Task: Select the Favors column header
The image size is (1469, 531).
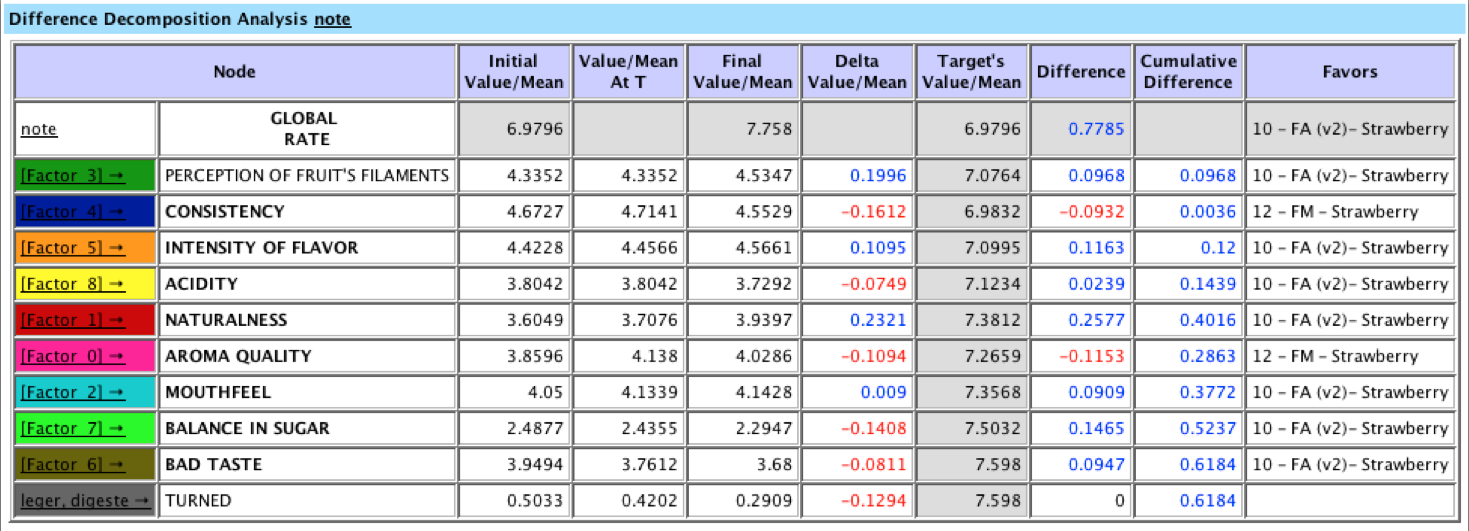Action: pos(1349,72)
